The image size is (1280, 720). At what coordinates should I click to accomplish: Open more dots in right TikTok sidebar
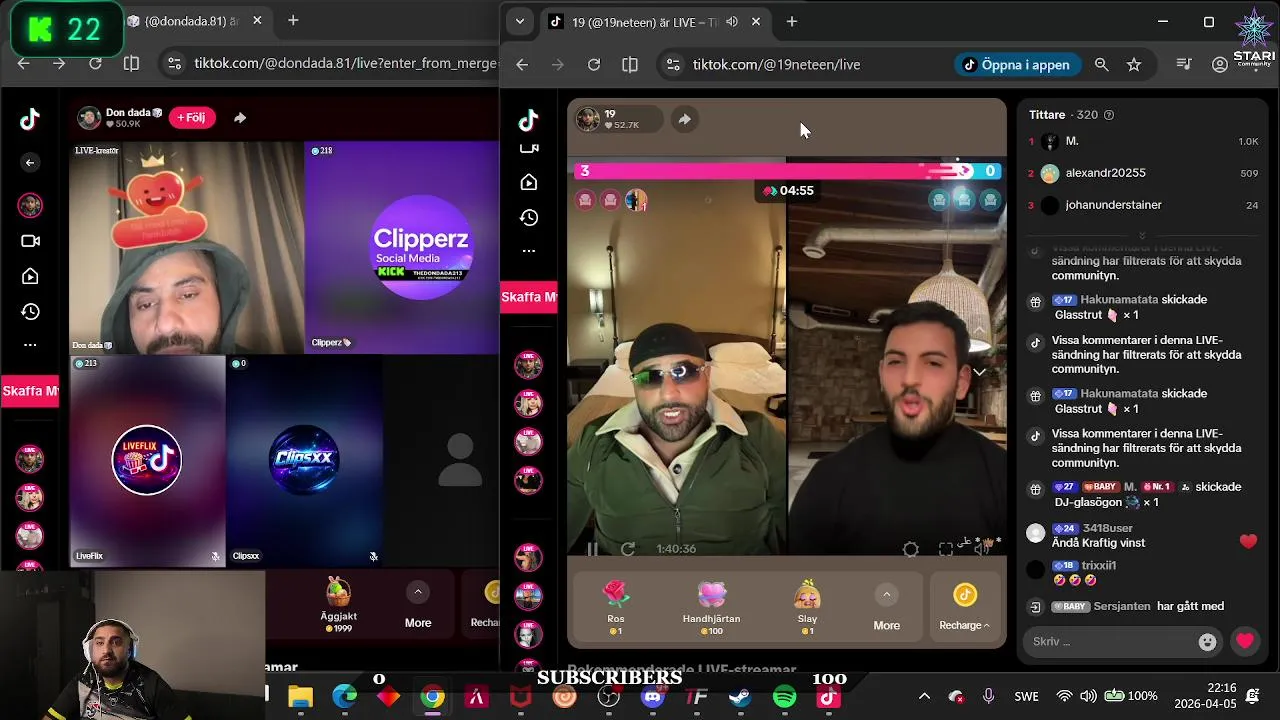coord(529,251)
